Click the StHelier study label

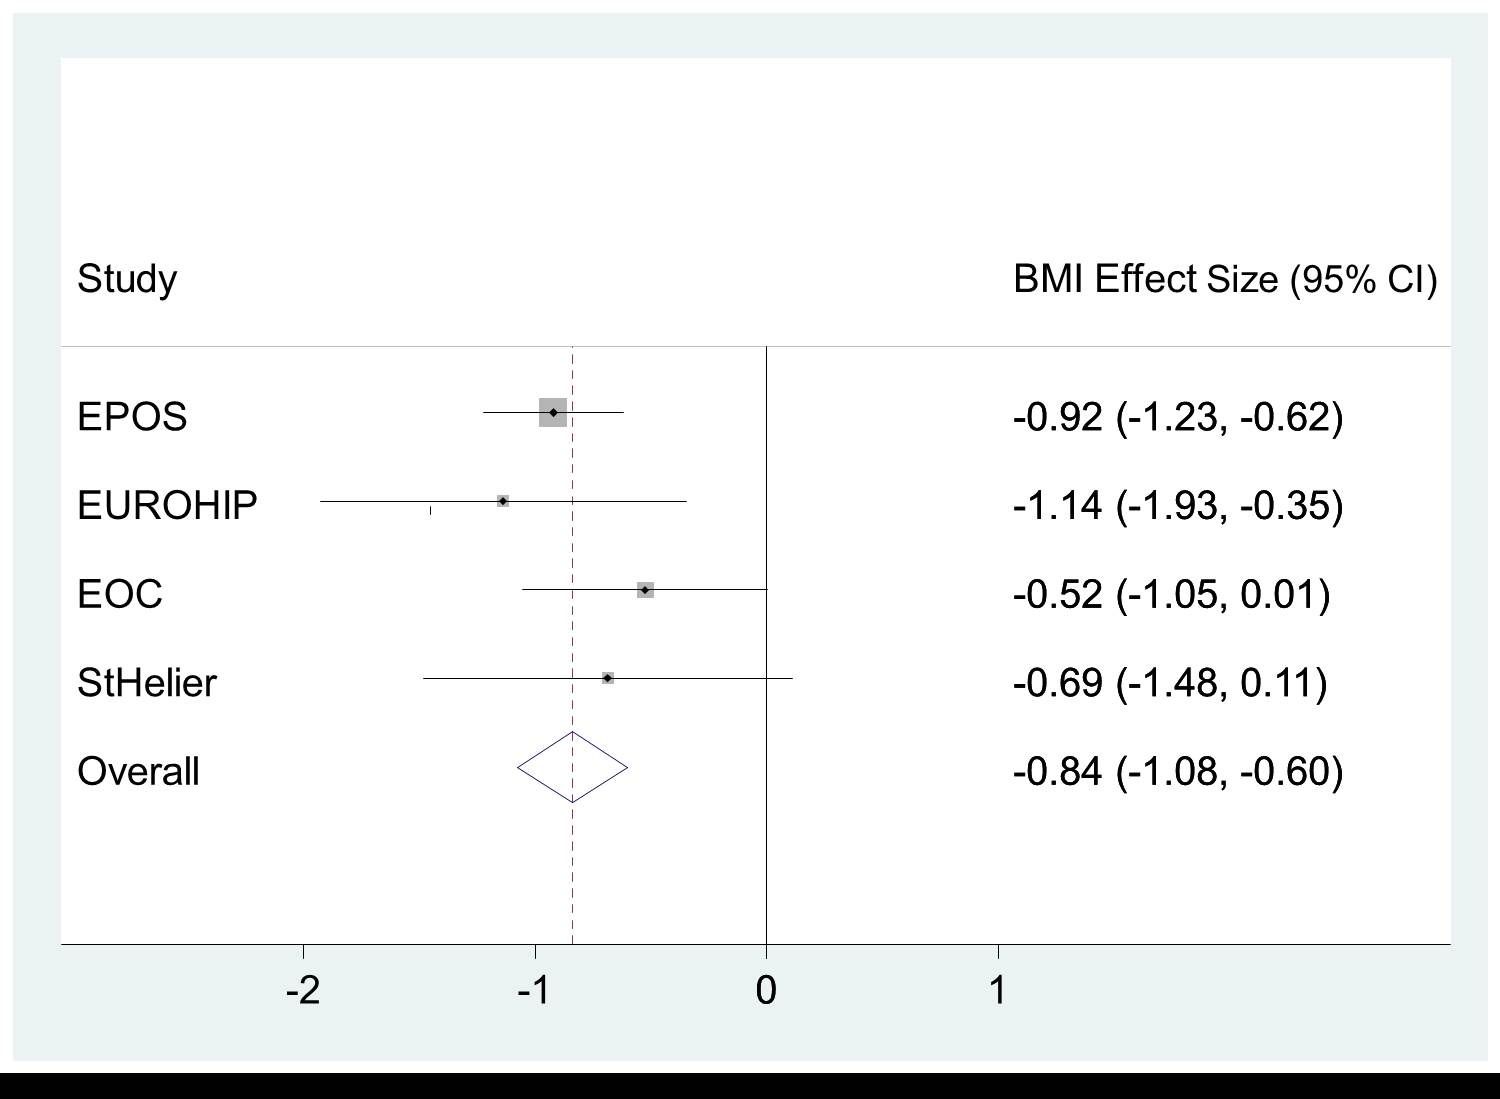147,683
